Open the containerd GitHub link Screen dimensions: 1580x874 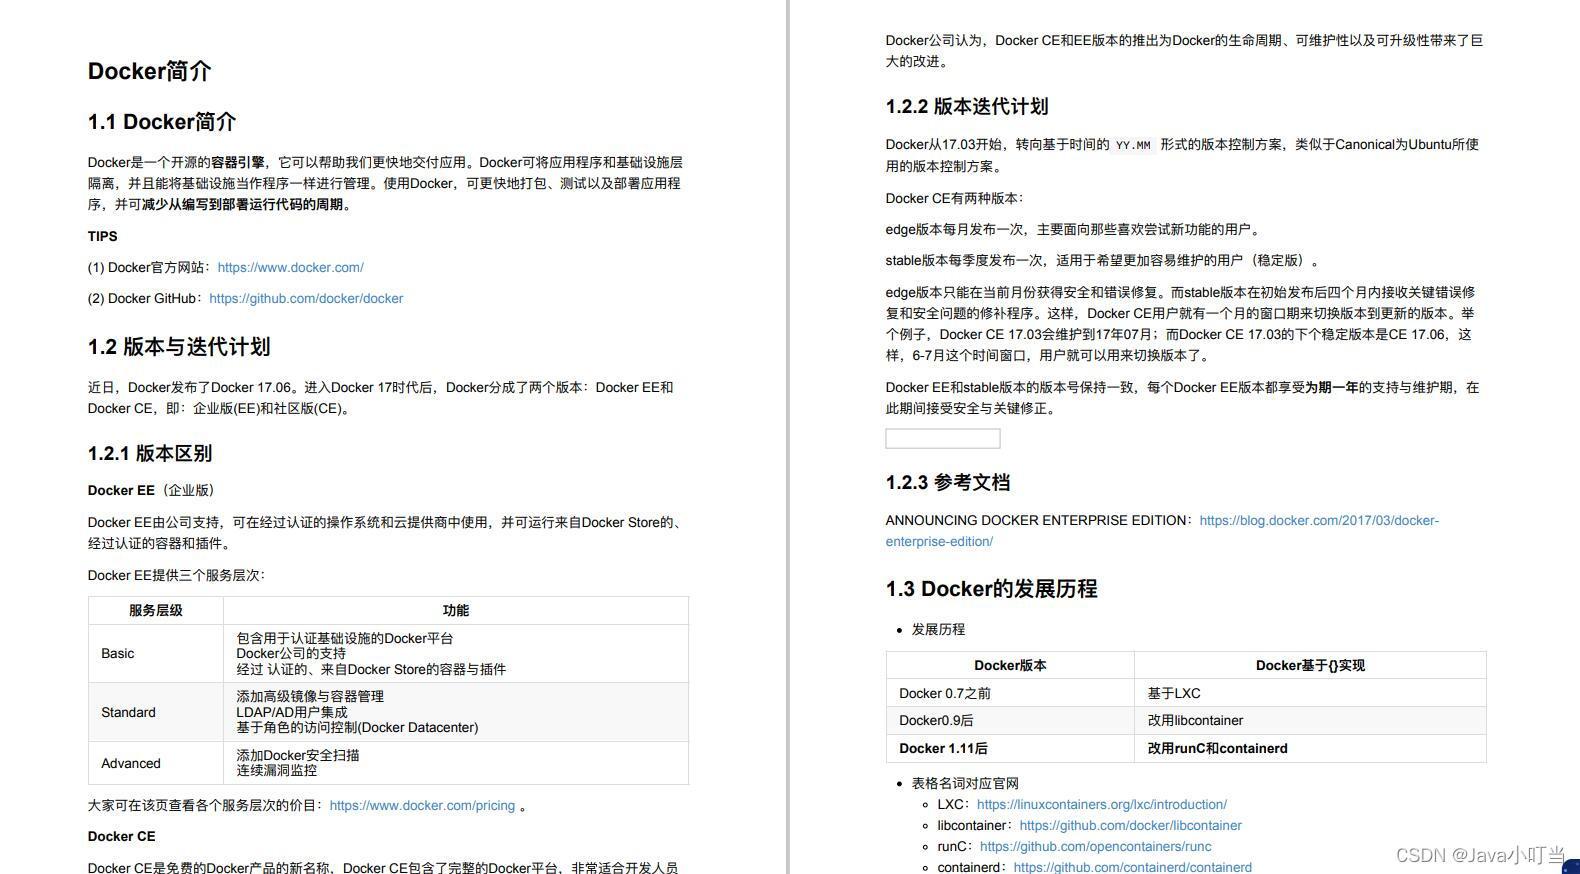(x=1132, y=867)
